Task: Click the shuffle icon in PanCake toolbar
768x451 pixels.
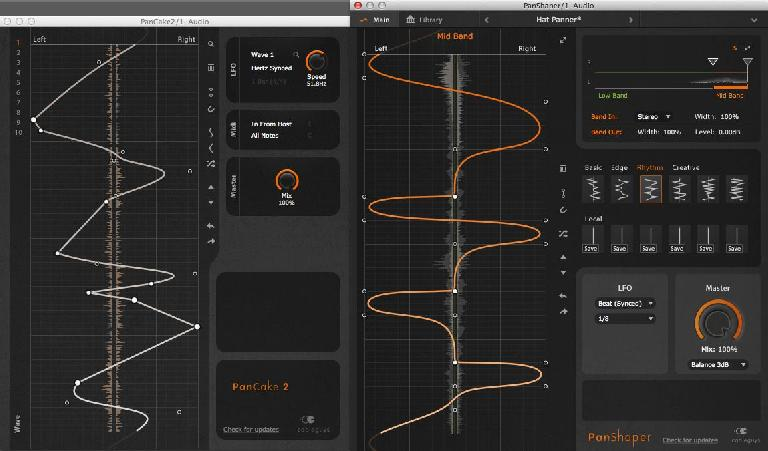Action: coord(211,164)
